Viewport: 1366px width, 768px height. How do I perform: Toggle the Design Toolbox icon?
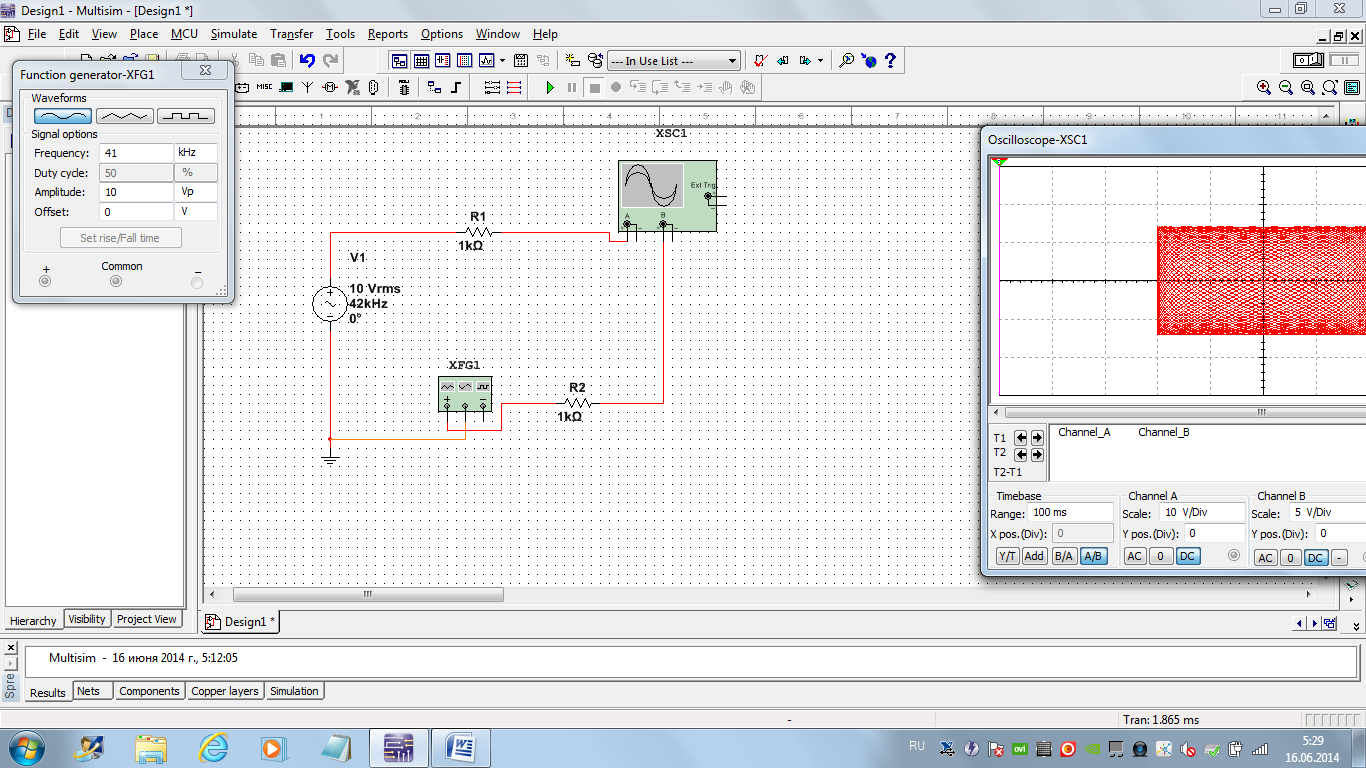point(399,61)
